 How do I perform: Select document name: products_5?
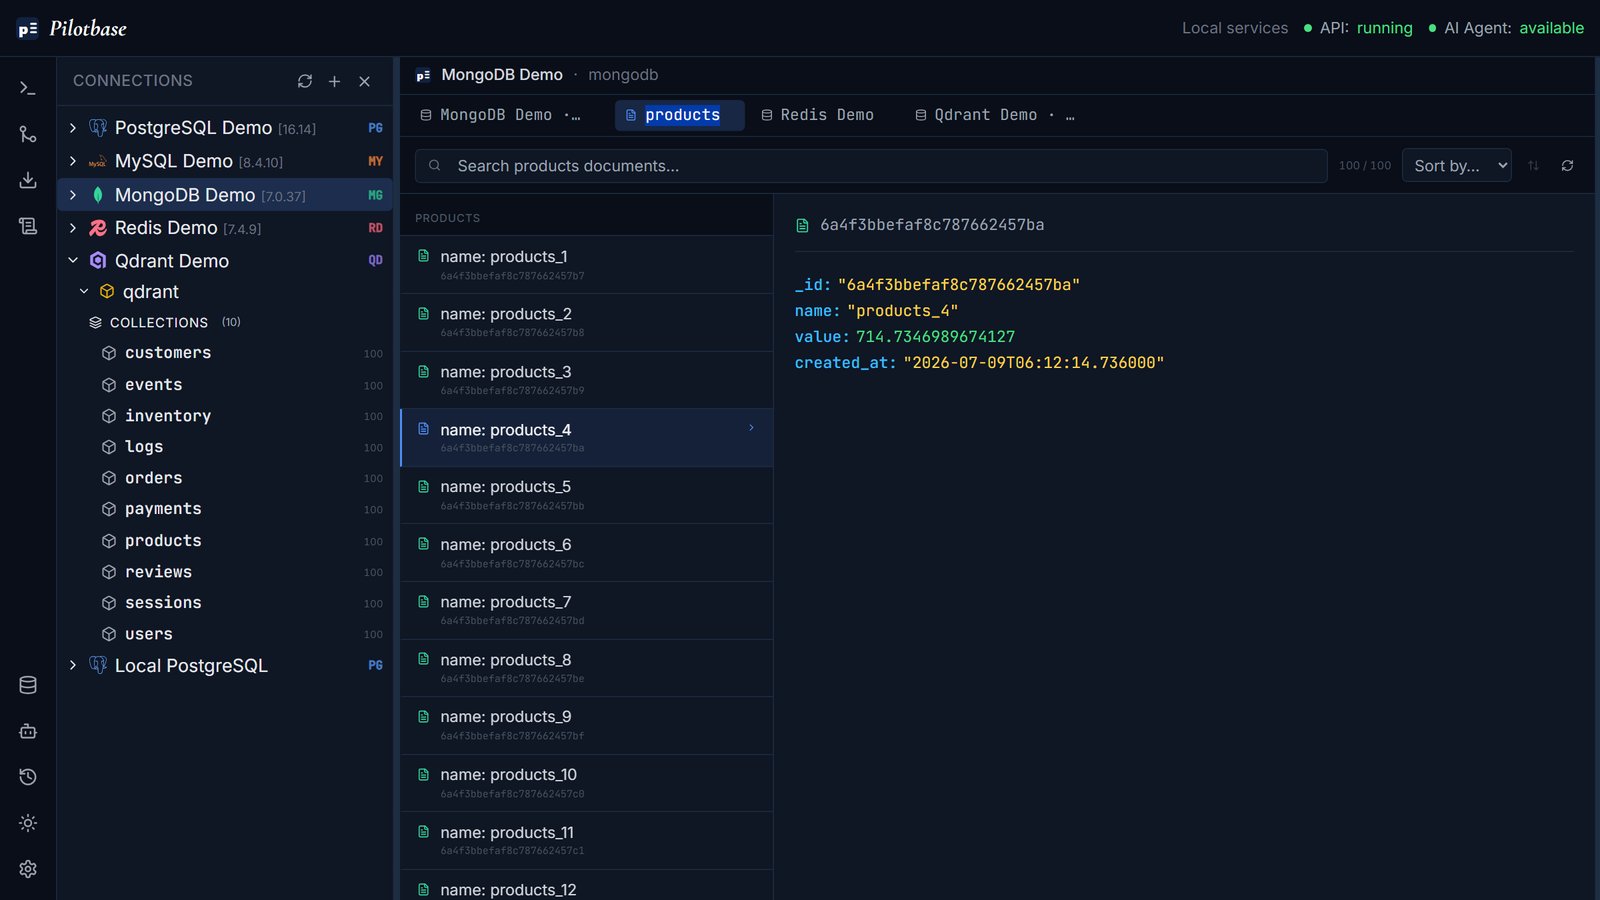[x=587, y=495]
